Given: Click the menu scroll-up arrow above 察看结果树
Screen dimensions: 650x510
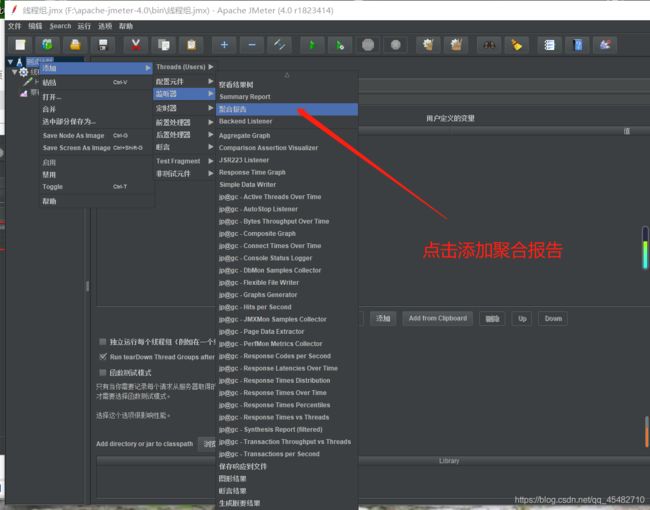Looking at the screenshot, I should coord(287,75).
